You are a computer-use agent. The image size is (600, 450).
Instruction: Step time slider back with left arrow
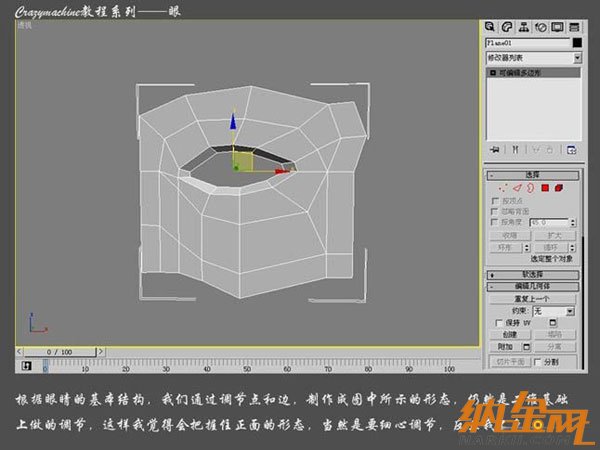(20, 351)
